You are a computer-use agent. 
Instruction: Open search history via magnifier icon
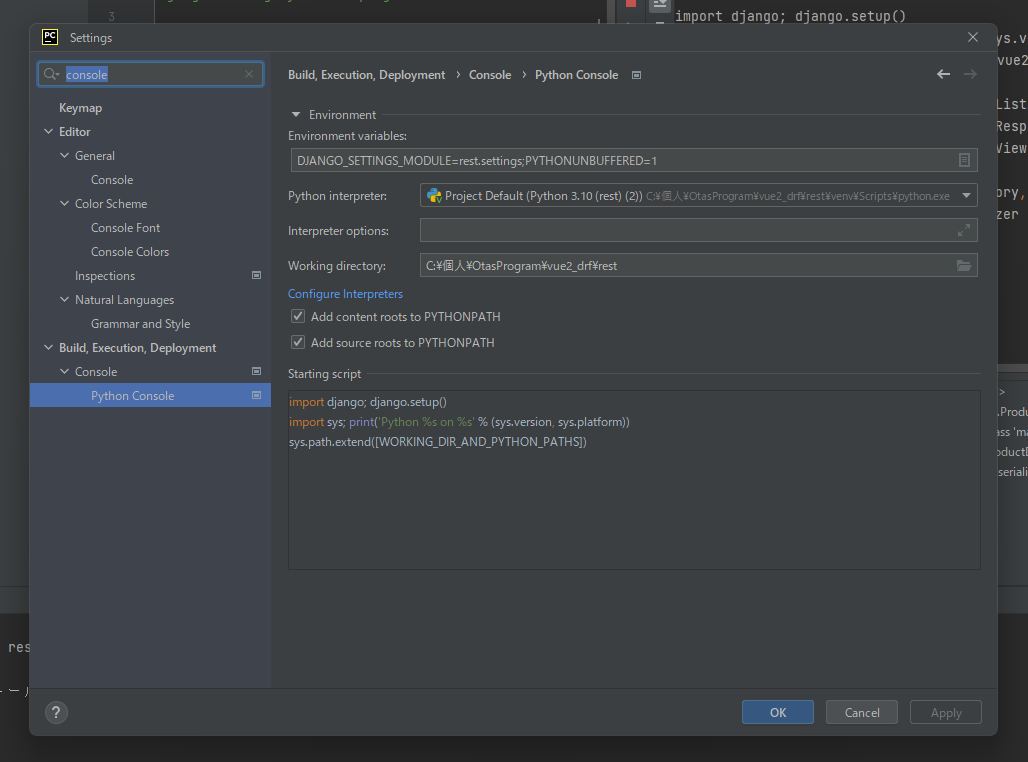(51, 74)
